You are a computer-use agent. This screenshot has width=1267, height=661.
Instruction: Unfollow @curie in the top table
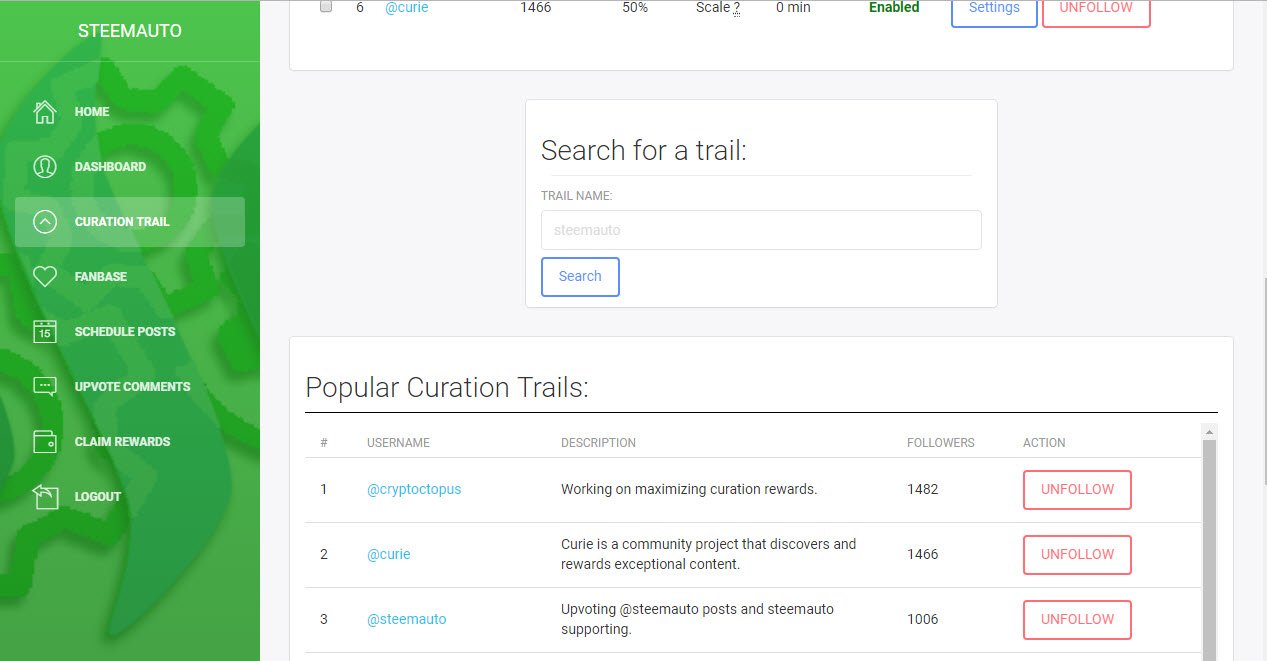coord(1096,10)
